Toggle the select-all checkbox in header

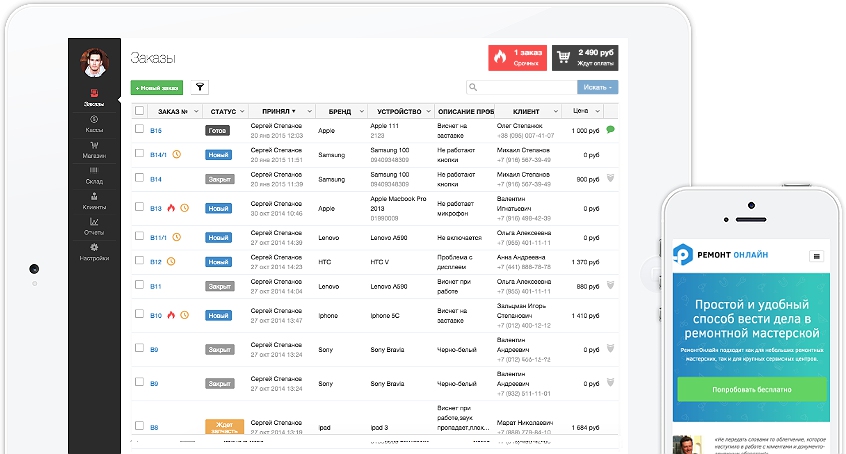pyautogui.click(x=139, y=111)
